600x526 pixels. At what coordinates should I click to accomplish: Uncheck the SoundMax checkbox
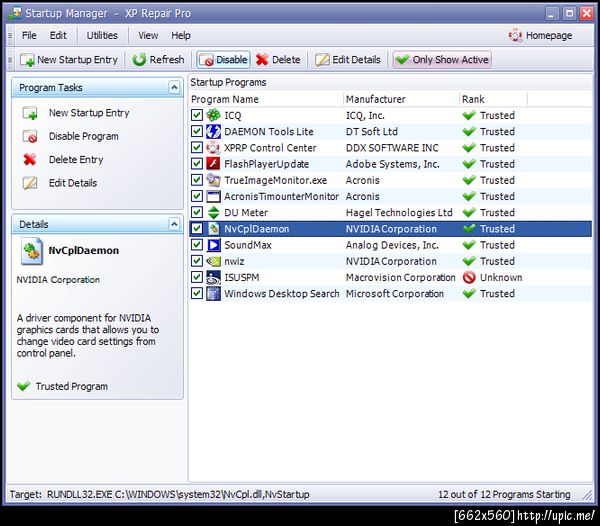tap(197, 245)
